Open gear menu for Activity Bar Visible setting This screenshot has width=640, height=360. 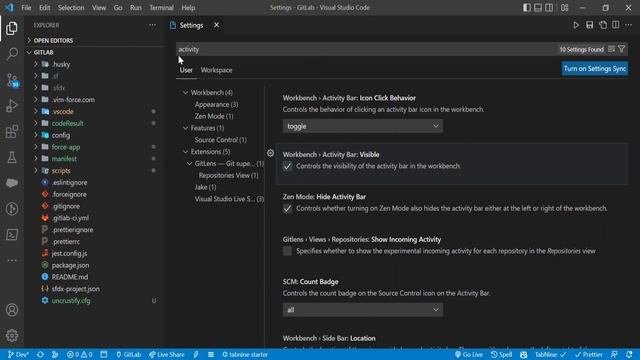click(x=270, y=153)
